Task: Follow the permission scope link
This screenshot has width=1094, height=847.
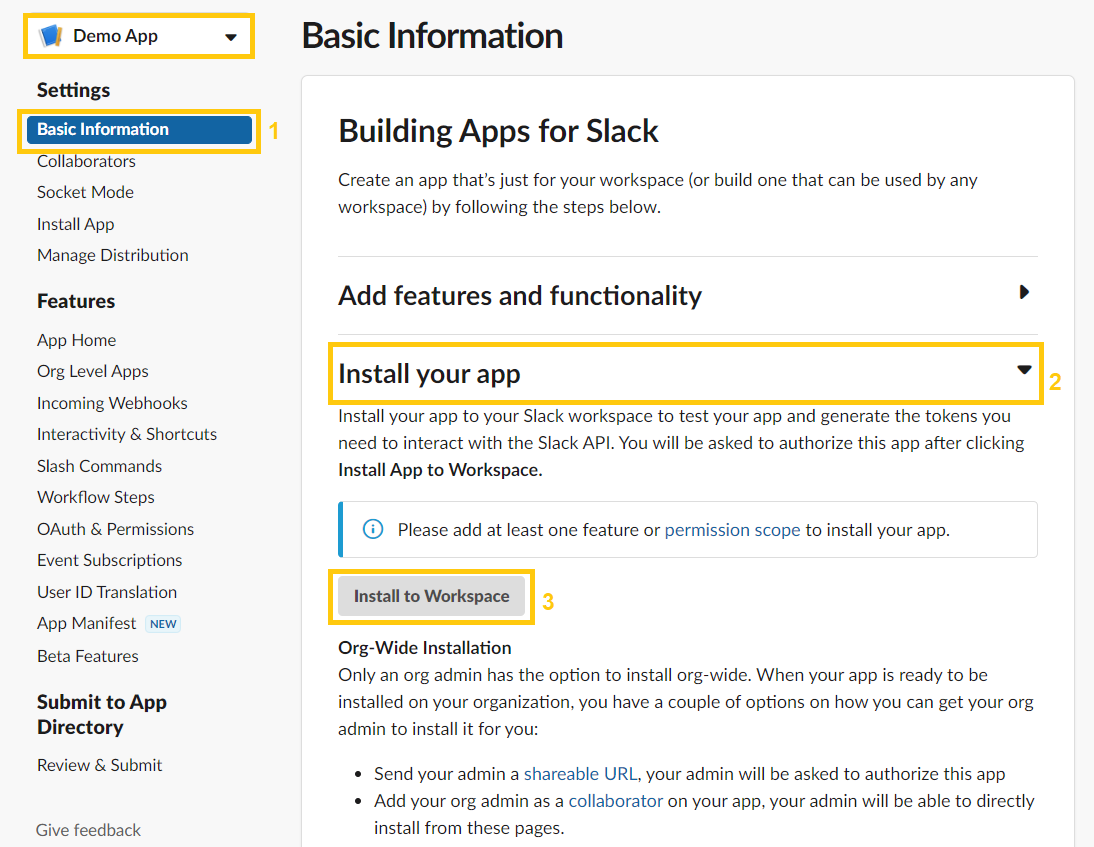Action: pos(732,530)
